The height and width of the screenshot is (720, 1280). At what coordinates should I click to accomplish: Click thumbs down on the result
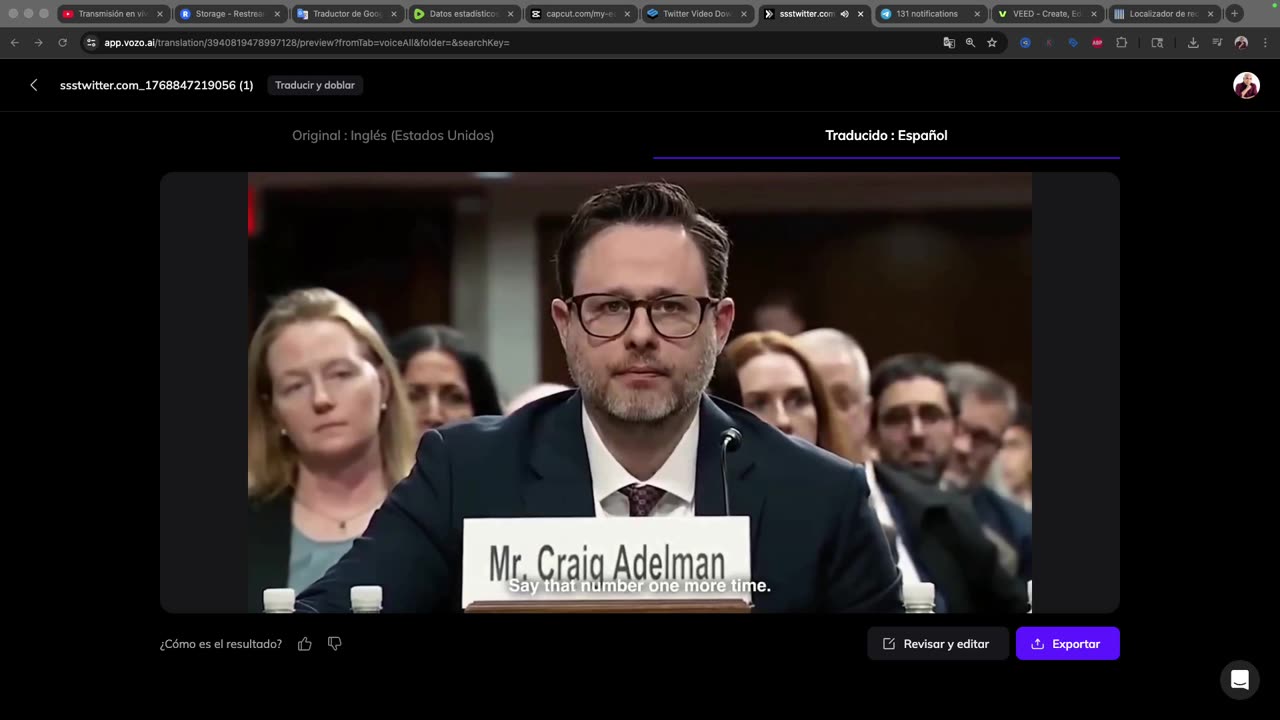click(335, 644)
